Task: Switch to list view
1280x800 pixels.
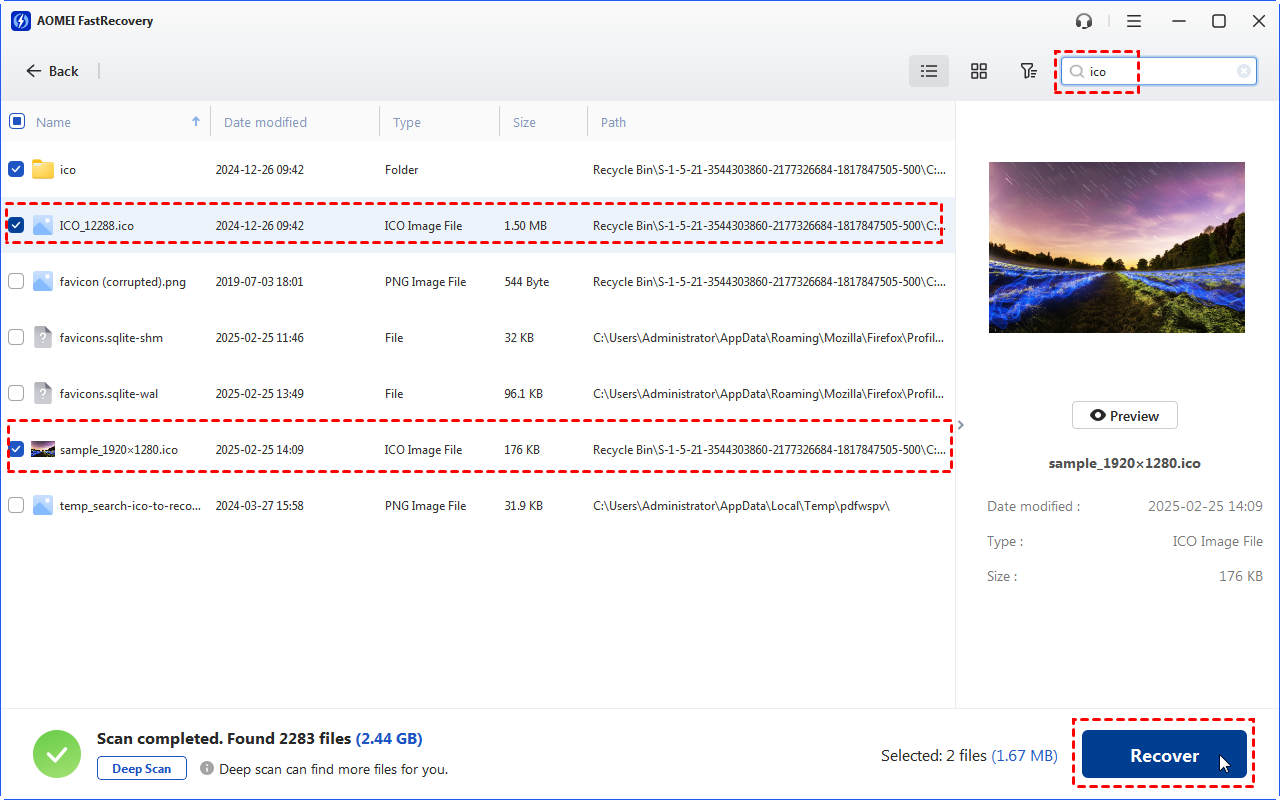Action: [929, 71]
